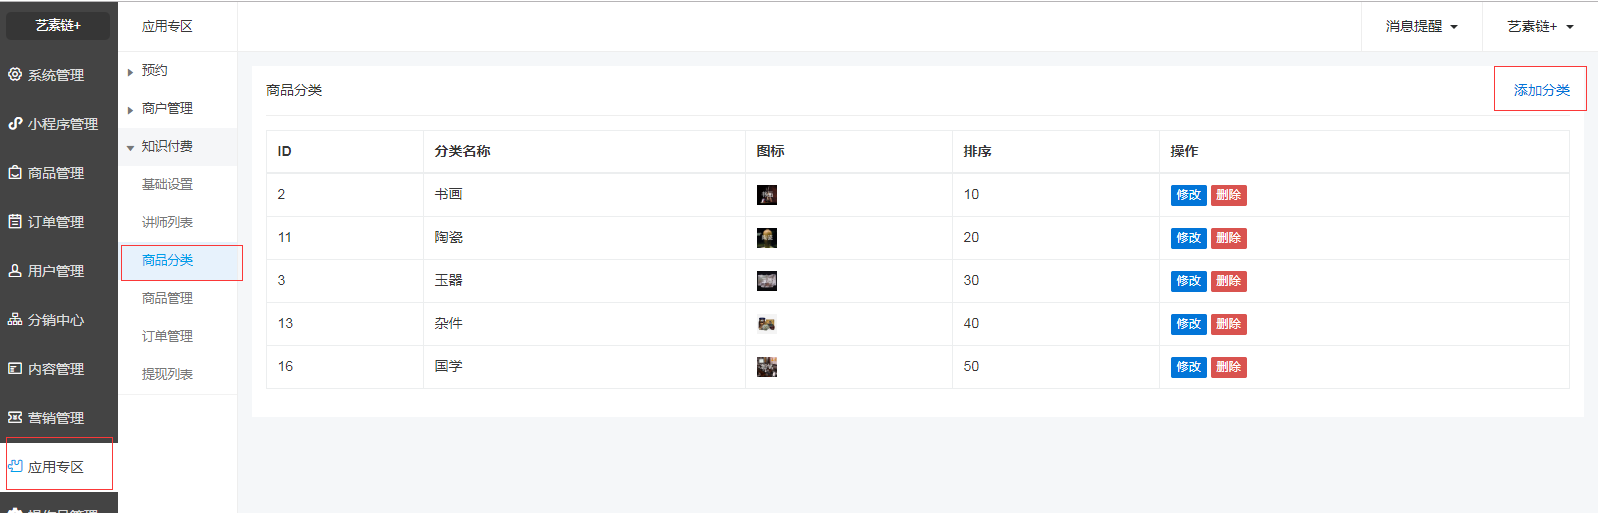Click 删除 button for 国学 row
This screenshot has height=513, width=1598.
pos(1228,367)
